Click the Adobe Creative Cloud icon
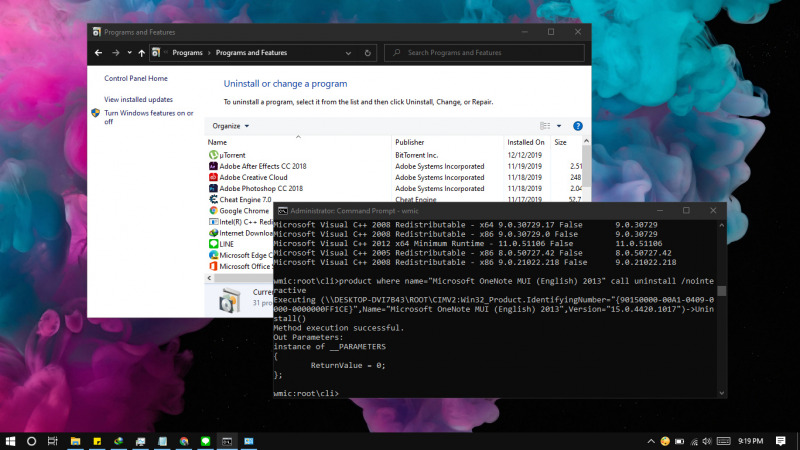 [x=213, y=178]
